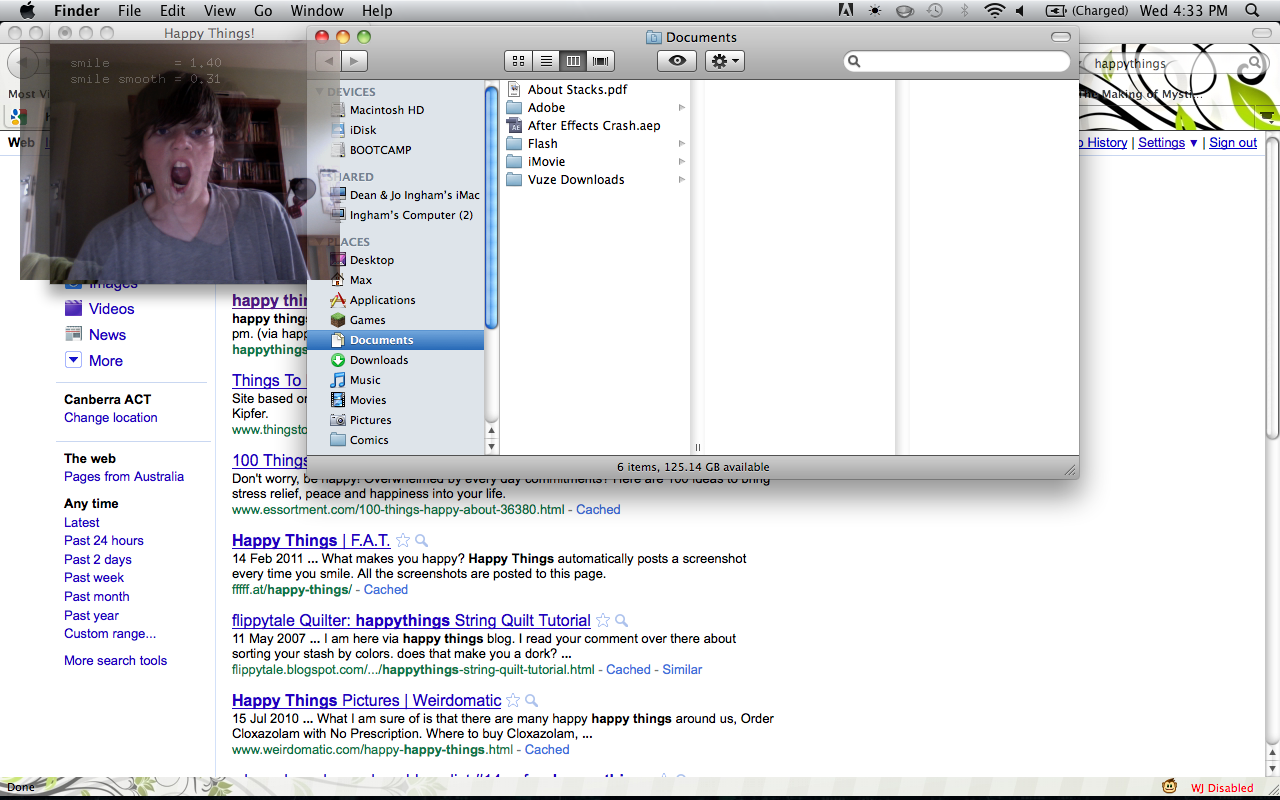Image resolution: width=1280 pixels, height=800 pixels.
Task: Open Downloads folder in Finder sidebar
Action: 378,360
